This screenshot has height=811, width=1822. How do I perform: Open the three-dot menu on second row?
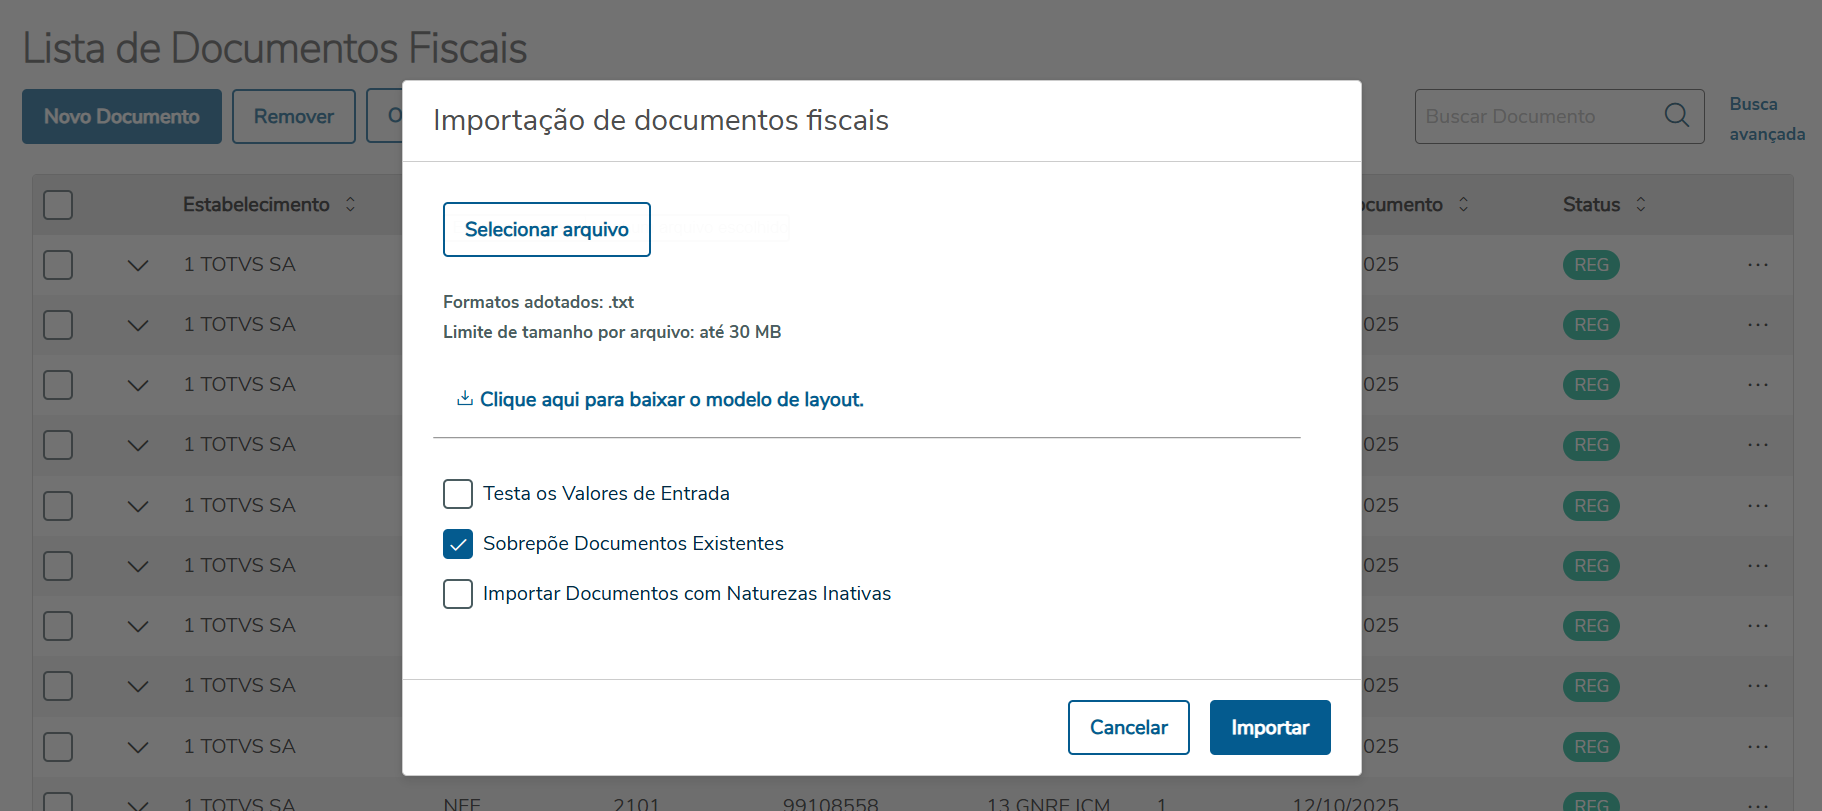1758,325
